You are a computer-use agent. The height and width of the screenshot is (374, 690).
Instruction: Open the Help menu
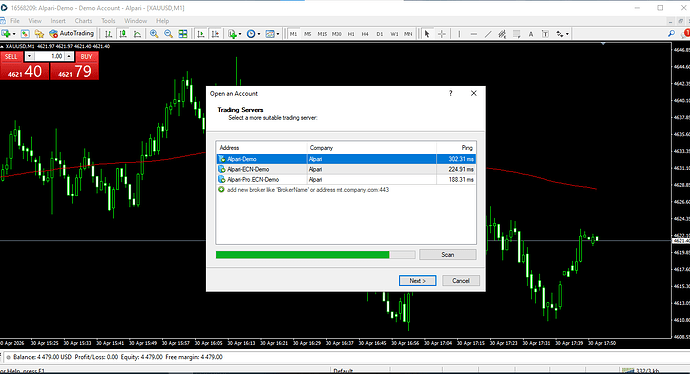click(x=162, y=21)
